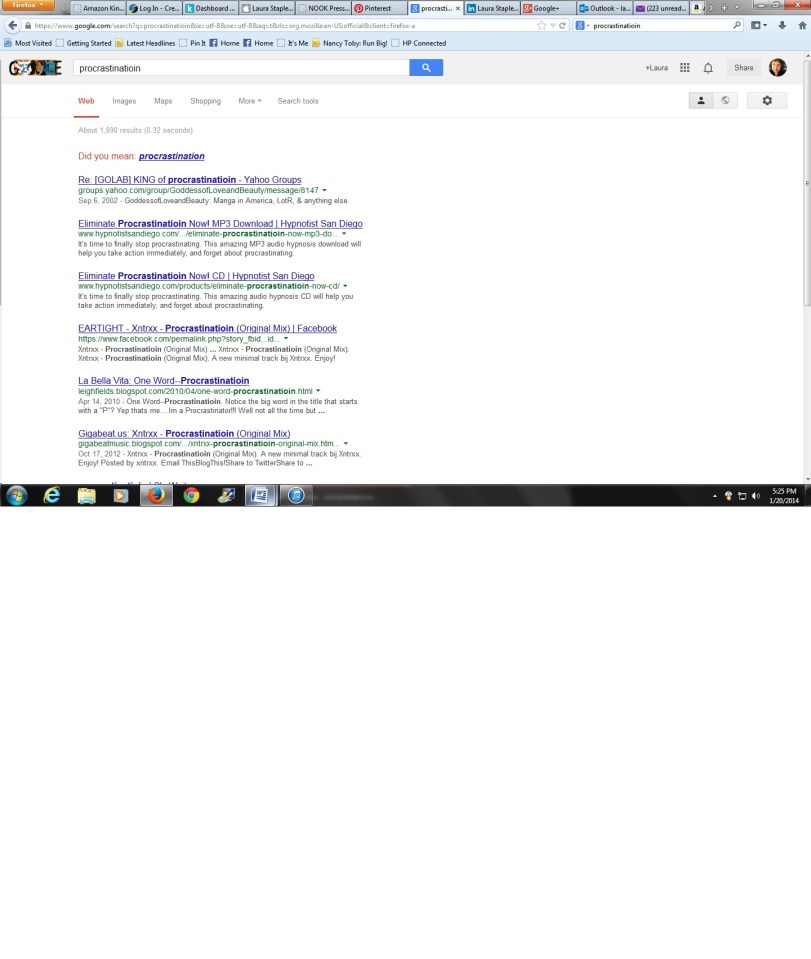Viewport: 811px width, 959px height.
Task: Open 'La Bella Vita: One Word' result
Action: point(163,381)
